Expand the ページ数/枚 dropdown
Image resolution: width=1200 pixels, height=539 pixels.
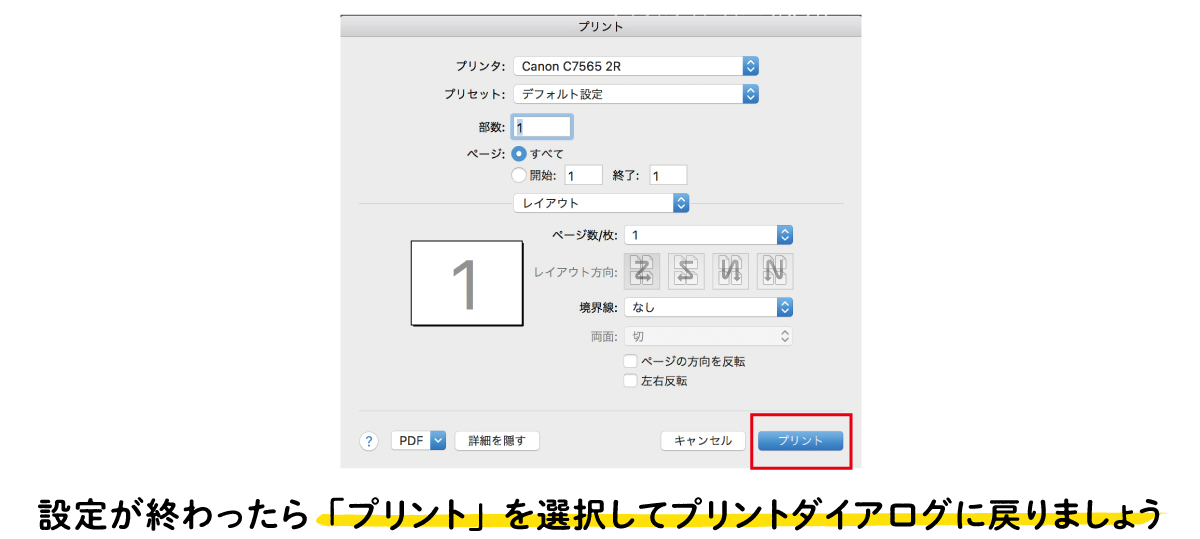coord(708,235)
